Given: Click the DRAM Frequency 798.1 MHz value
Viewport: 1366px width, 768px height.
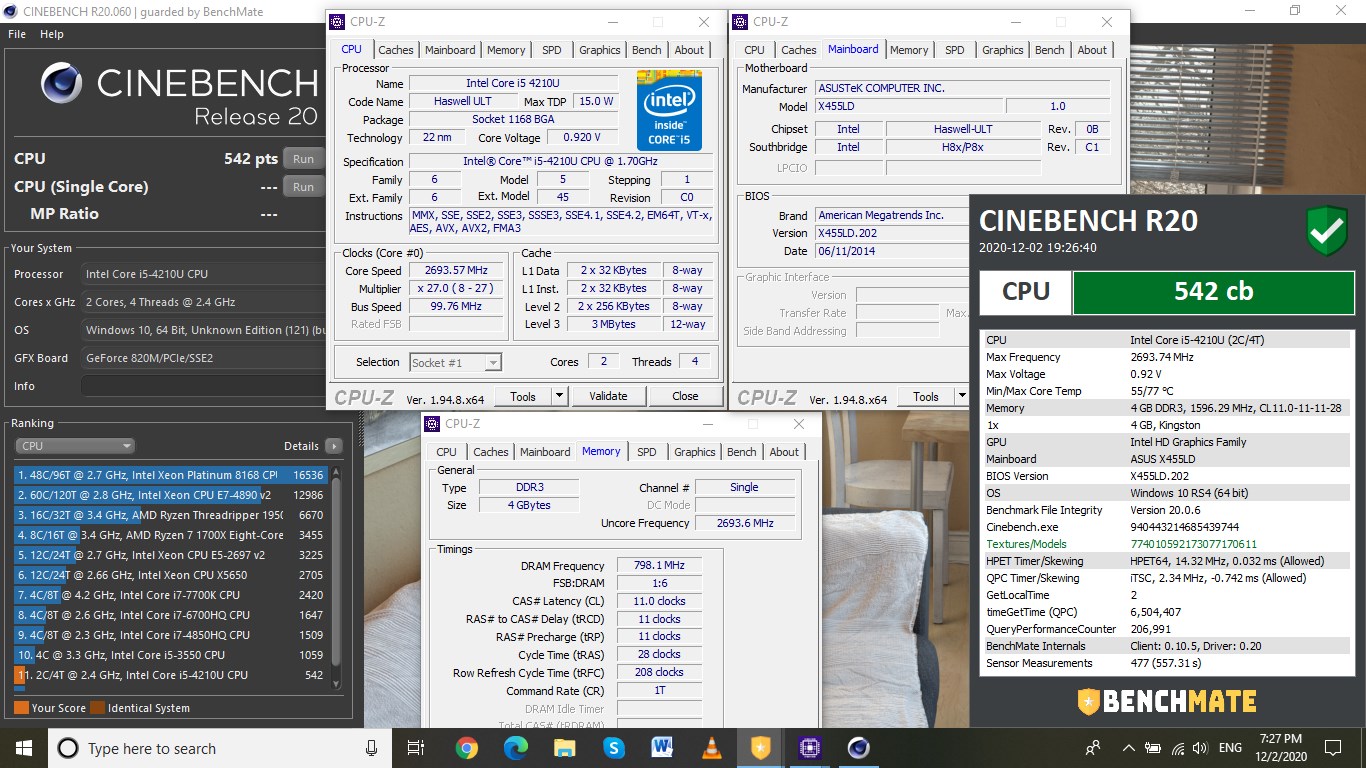Looking at the screenshot, I should (659, 566).
